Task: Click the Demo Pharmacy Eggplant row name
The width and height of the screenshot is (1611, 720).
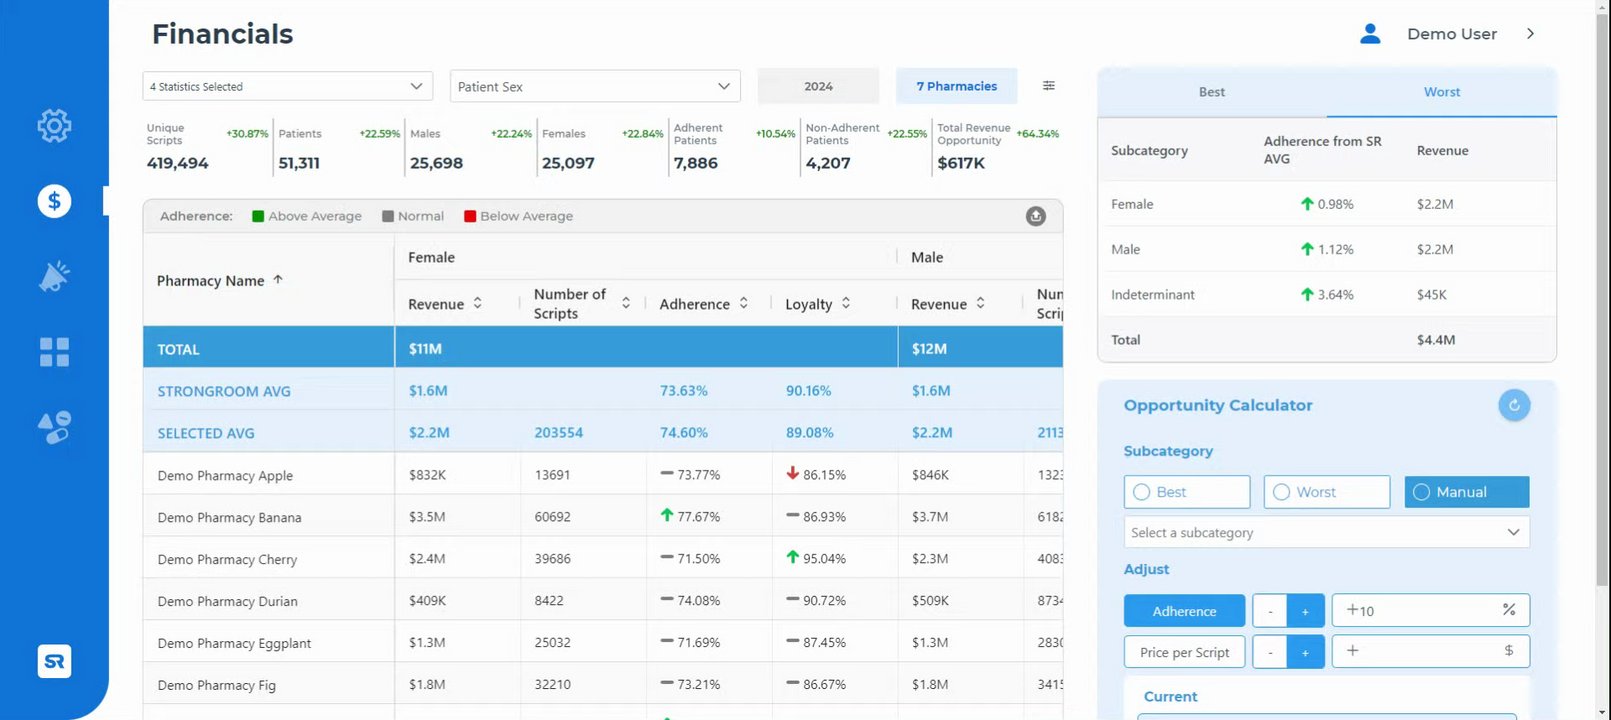Action: [234, 644]
